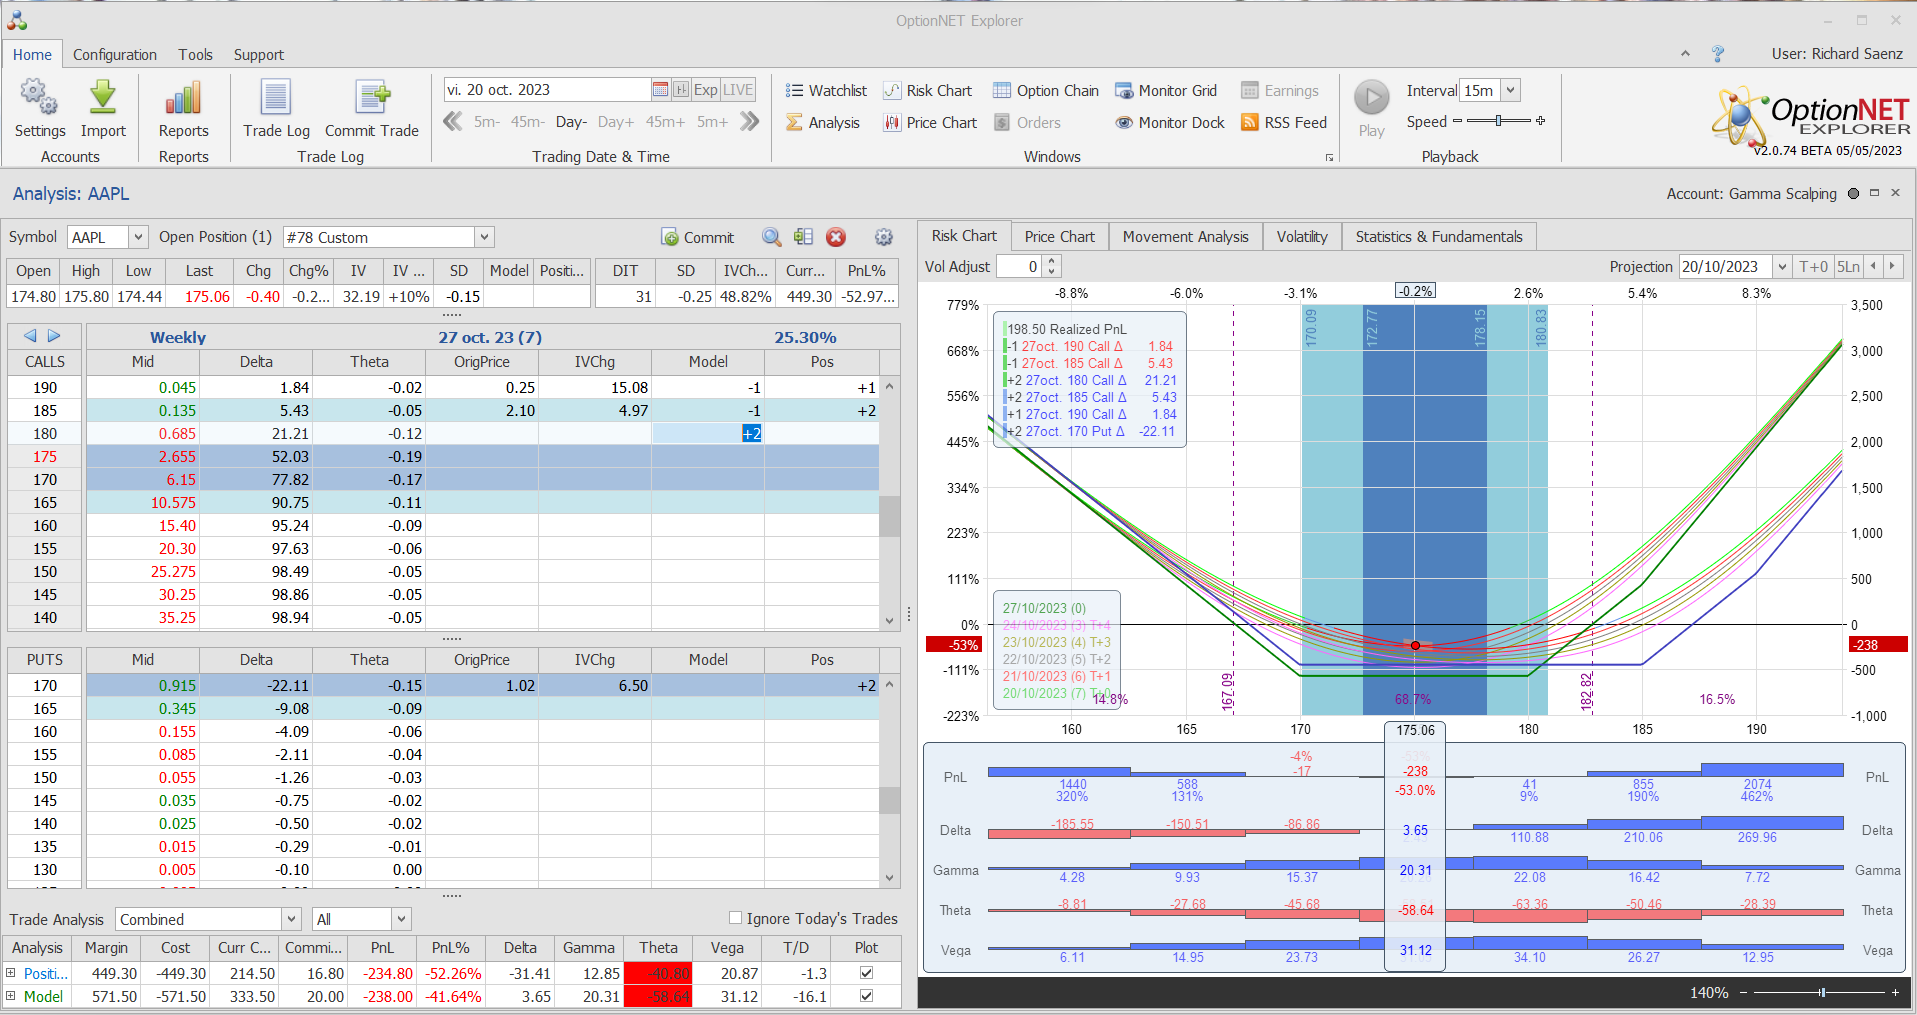Open the Analysis window
The width and height of the screenshot is (1917, 1015).
822,123
